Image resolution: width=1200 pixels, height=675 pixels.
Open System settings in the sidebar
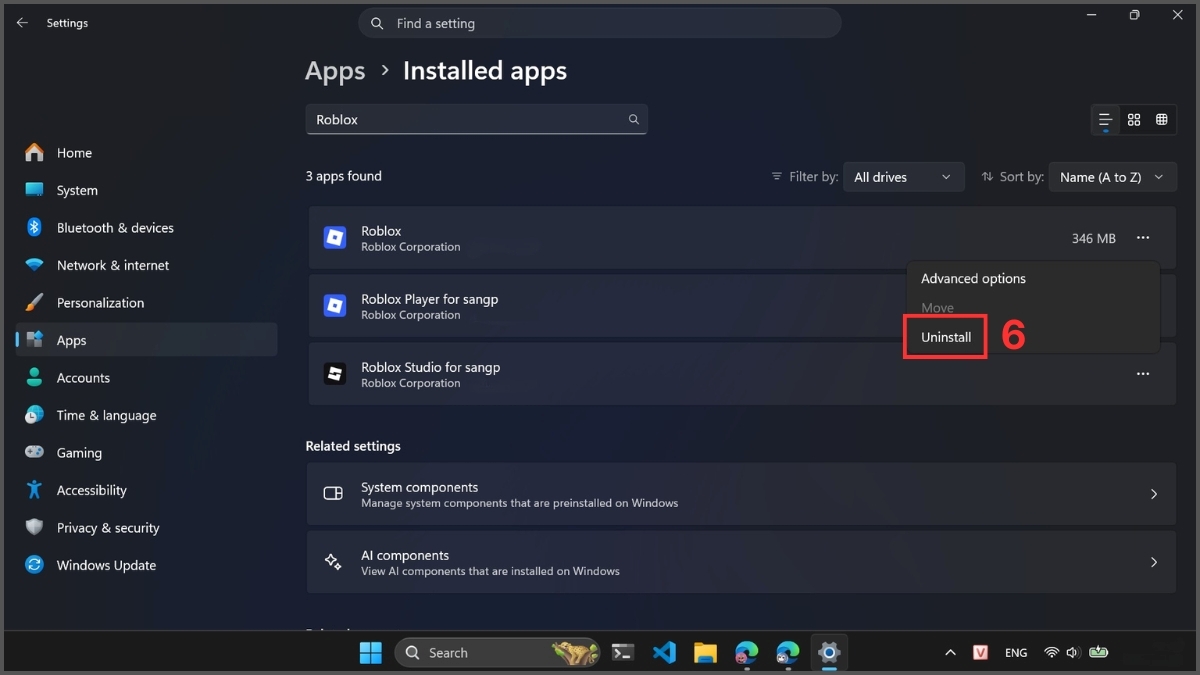pyautogui.click(x=147, y=190)
